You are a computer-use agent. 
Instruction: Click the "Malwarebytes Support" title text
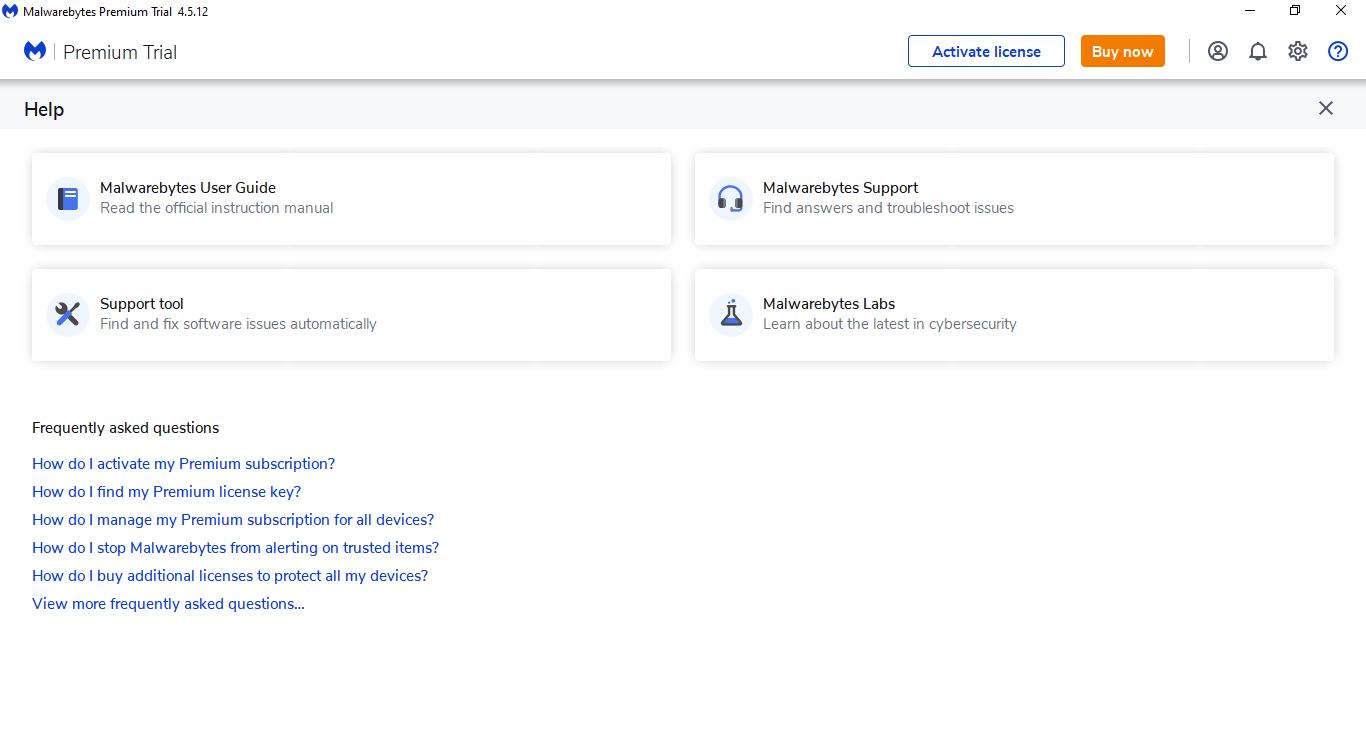click(x=841, y=187)
